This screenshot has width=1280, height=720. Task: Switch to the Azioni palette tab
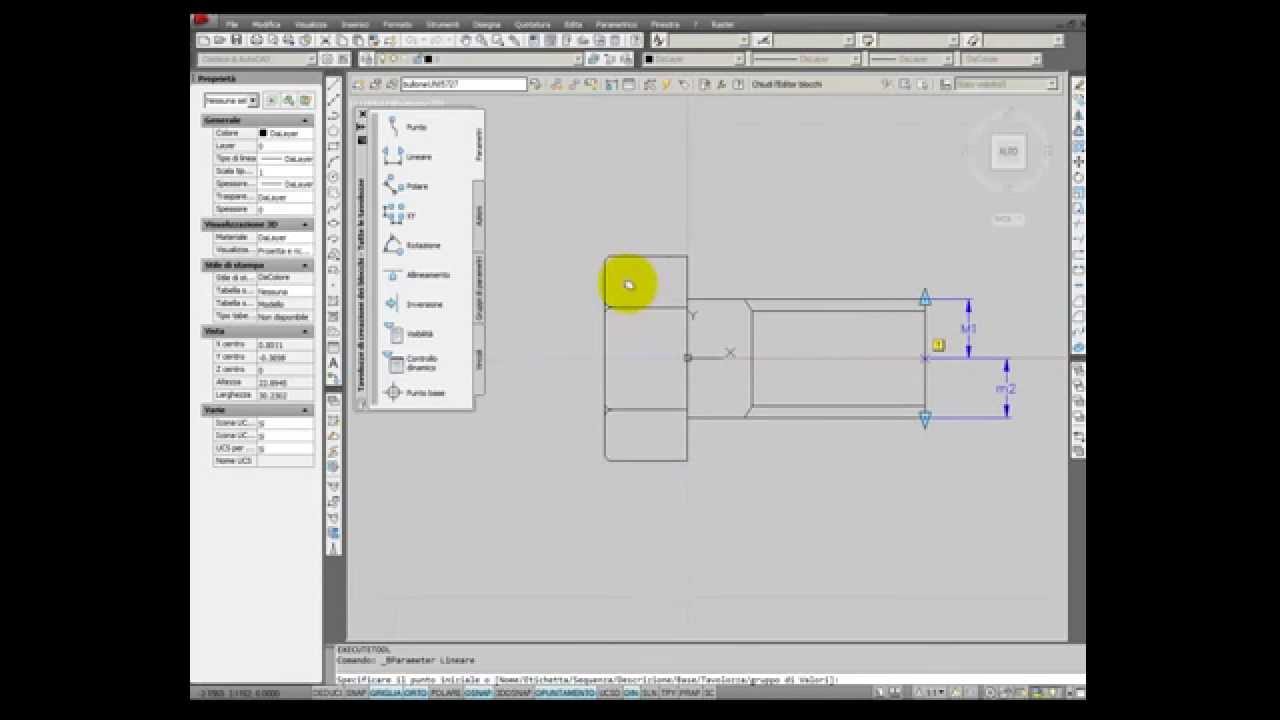tap(479, 214)
